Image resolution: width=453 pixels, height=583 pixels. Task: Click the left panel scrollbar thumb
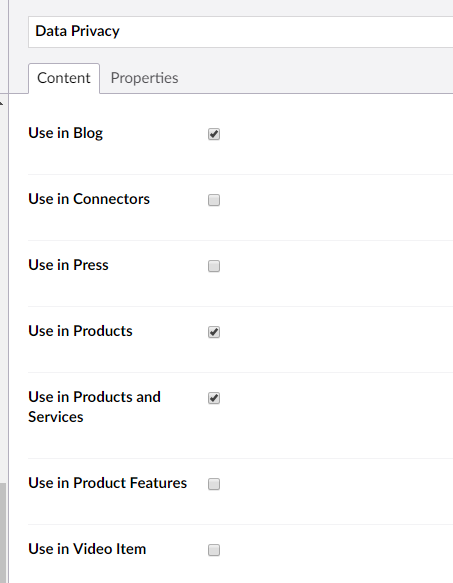[3, 533]
